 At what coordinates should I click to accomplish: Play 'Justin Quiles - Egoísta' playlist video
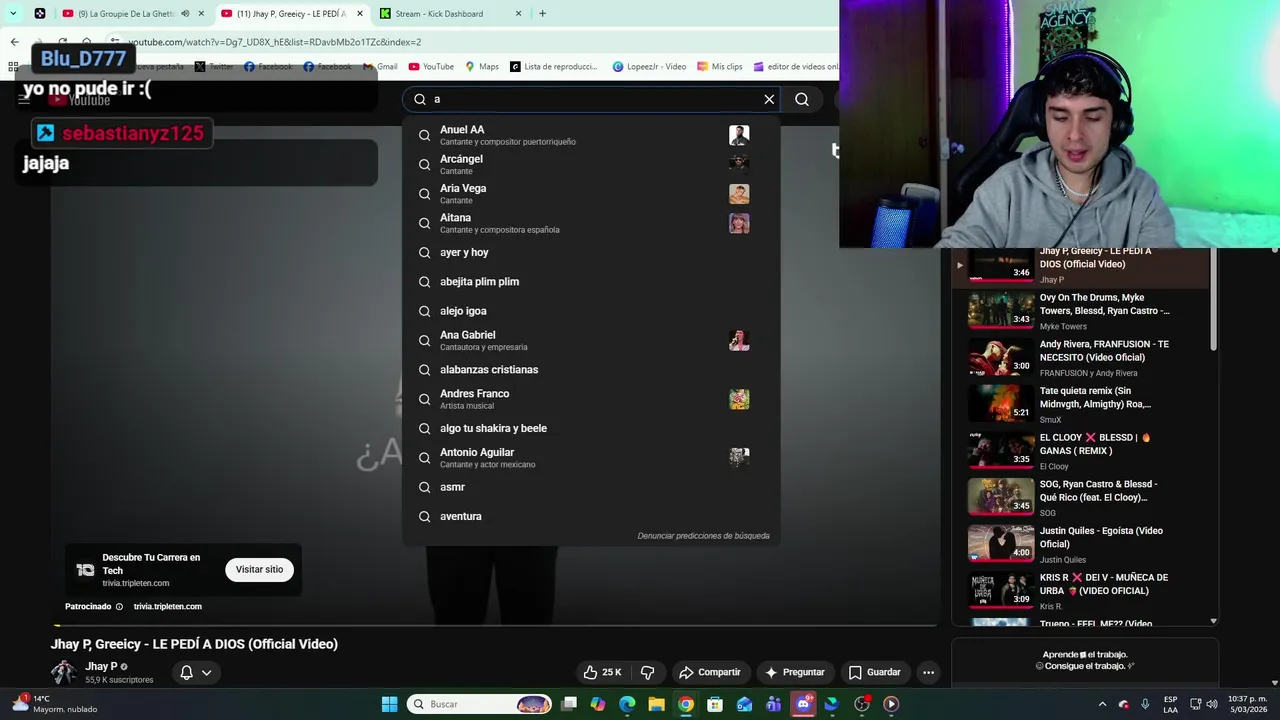(x=1080, y=545)
